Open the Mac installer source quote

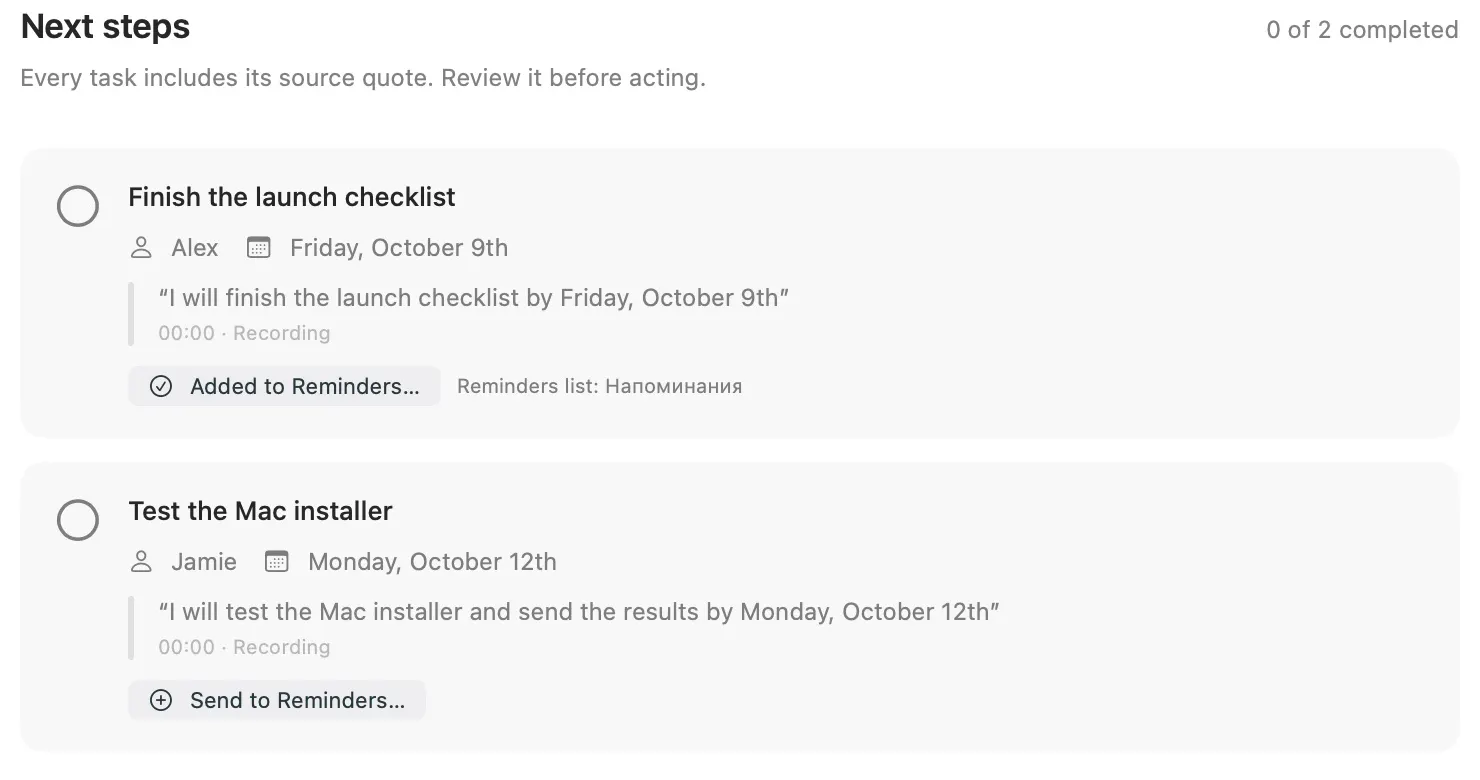coord(579,612)
